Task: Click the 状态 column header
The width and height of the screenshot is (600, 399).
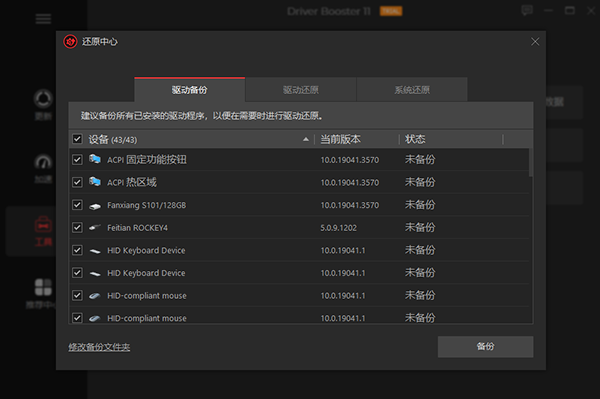Action: [415, 139]
